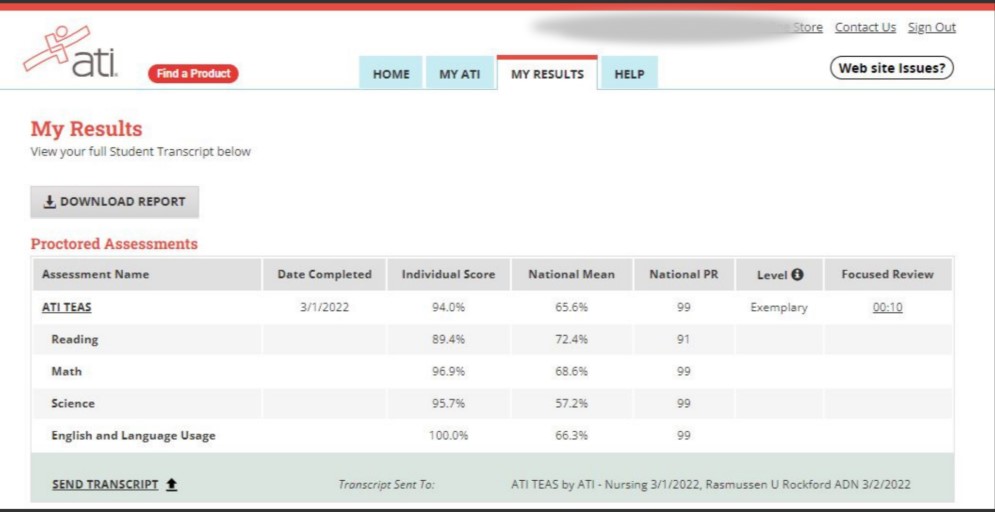The height and width of the screenshot is (512, 995).
Task: Click the Reading score 89.4%
Action: (x=448, y=339)
